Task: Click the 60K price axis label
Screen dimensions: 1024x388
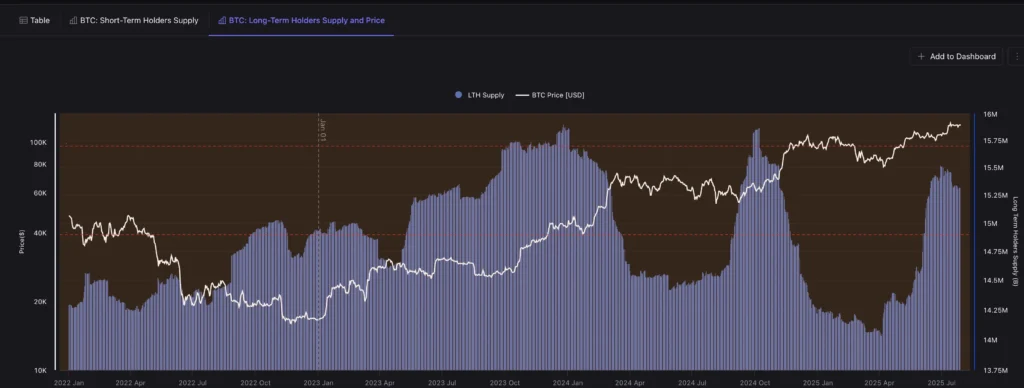Action: 40,193
